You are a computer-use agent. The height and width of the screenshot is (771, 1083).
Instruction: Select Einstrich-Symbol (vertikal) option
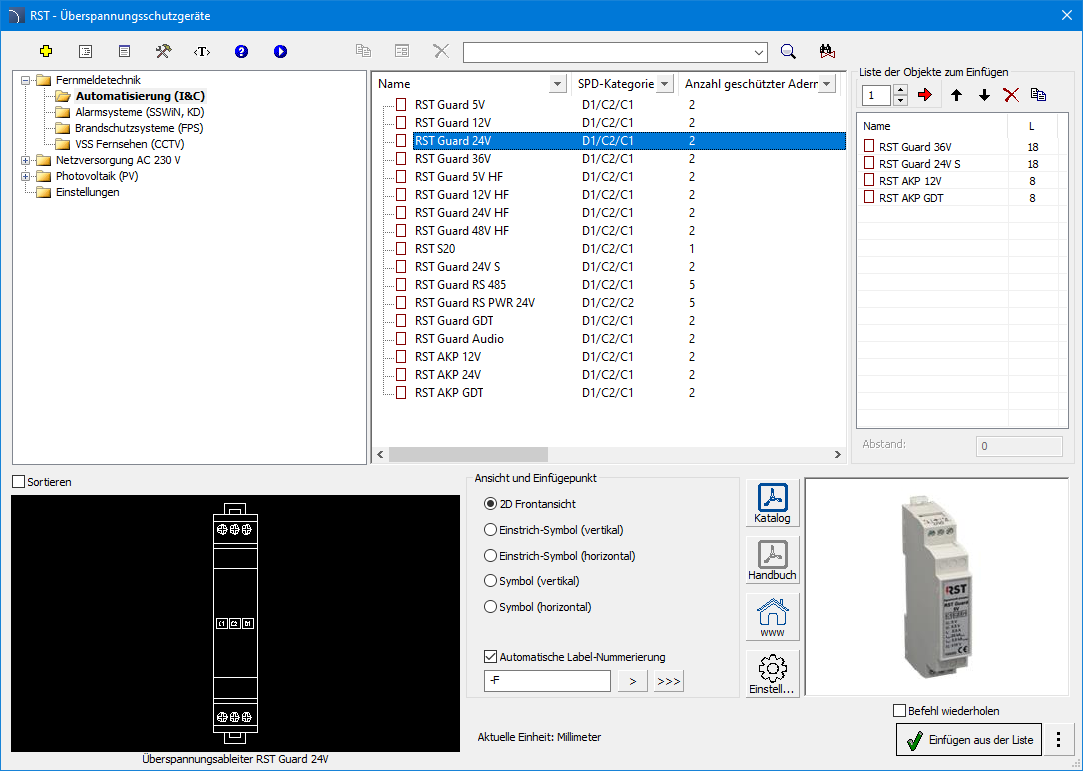(490, 530)
